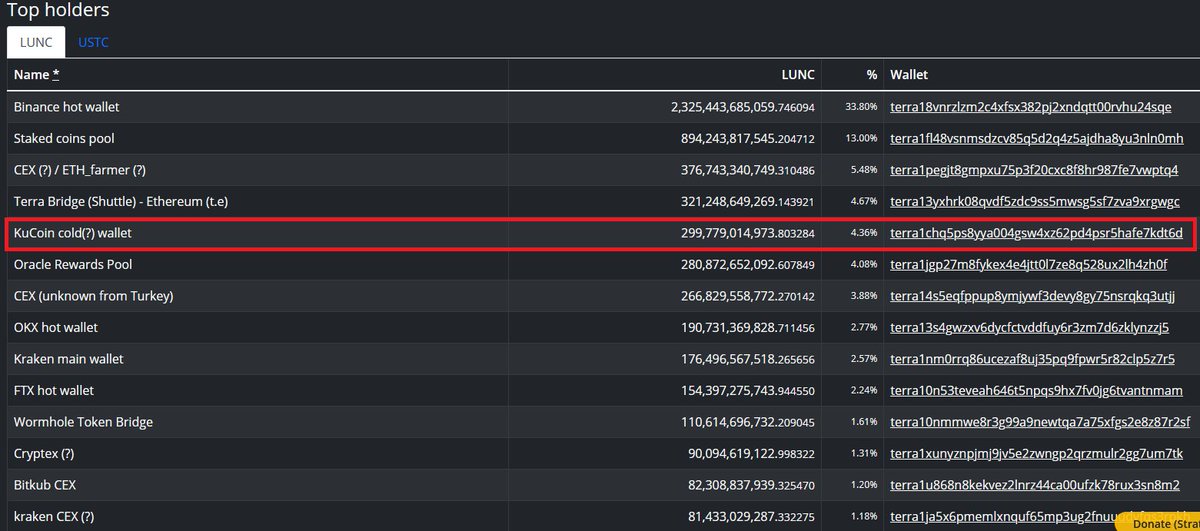
Task: Open OKX hot wallet address link
Action: coord(1030,328)
